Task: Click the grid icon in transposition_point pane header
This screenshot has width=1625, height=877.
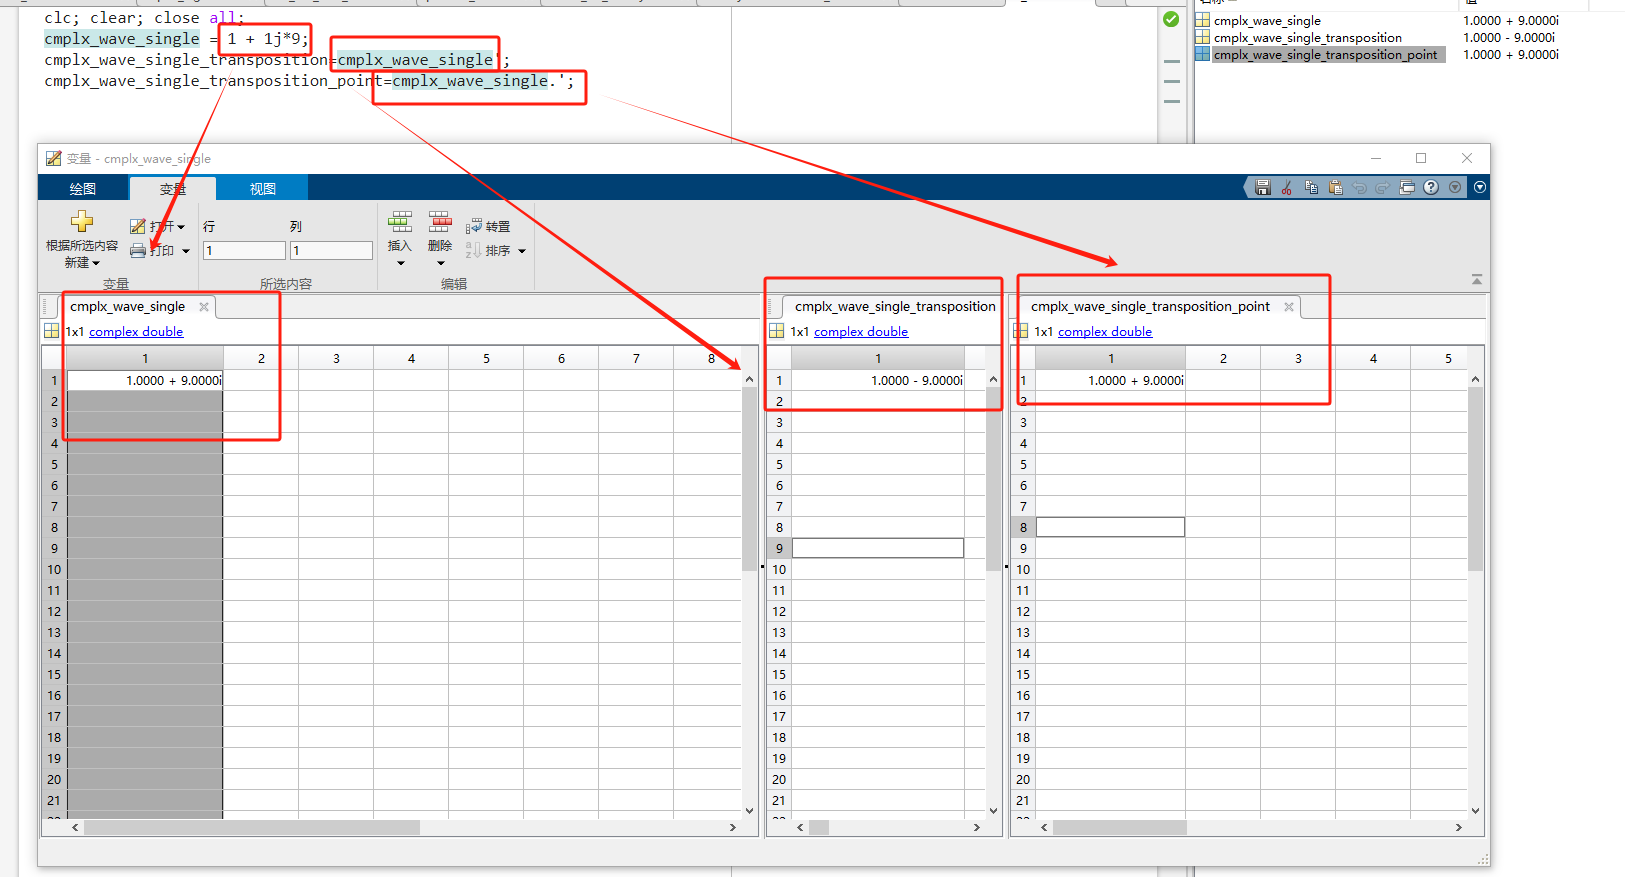Action: [x=1021, y=331]
